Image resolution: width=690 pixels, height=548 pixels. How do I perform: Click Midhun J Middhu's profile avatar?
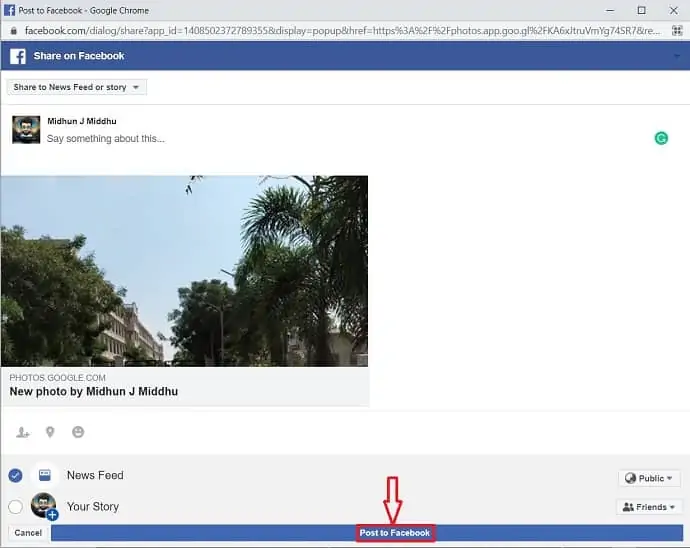click(26, 129)
